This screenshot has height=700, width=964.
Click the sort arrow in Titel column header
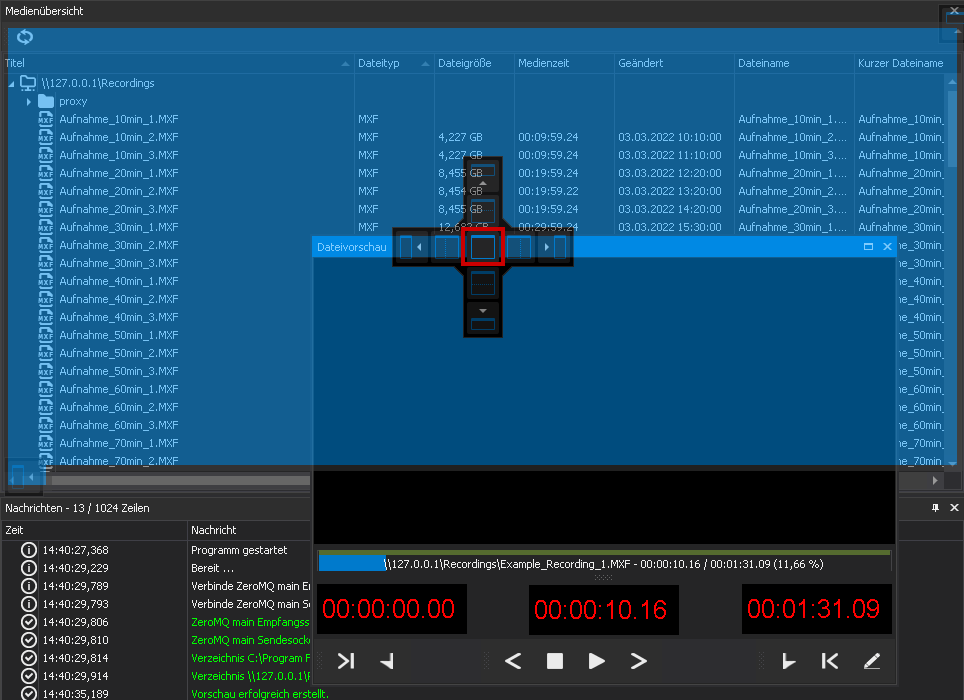[x=346, y=63]
